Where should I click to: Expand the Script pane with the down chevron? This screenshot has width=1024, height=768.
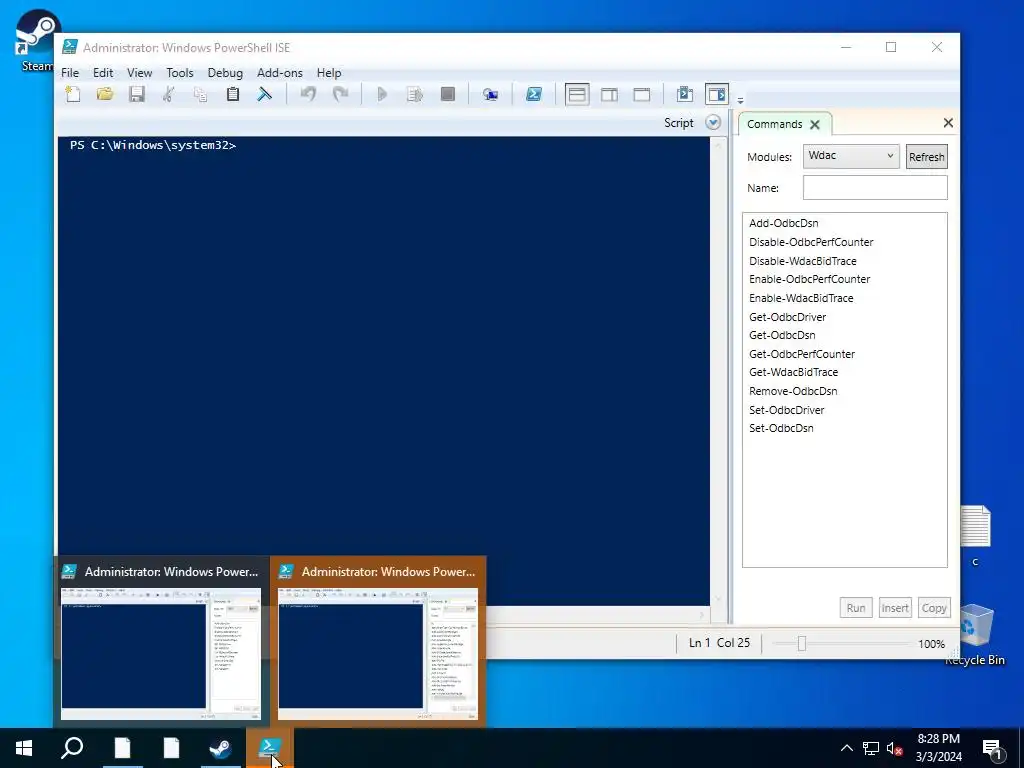(713, 123)
